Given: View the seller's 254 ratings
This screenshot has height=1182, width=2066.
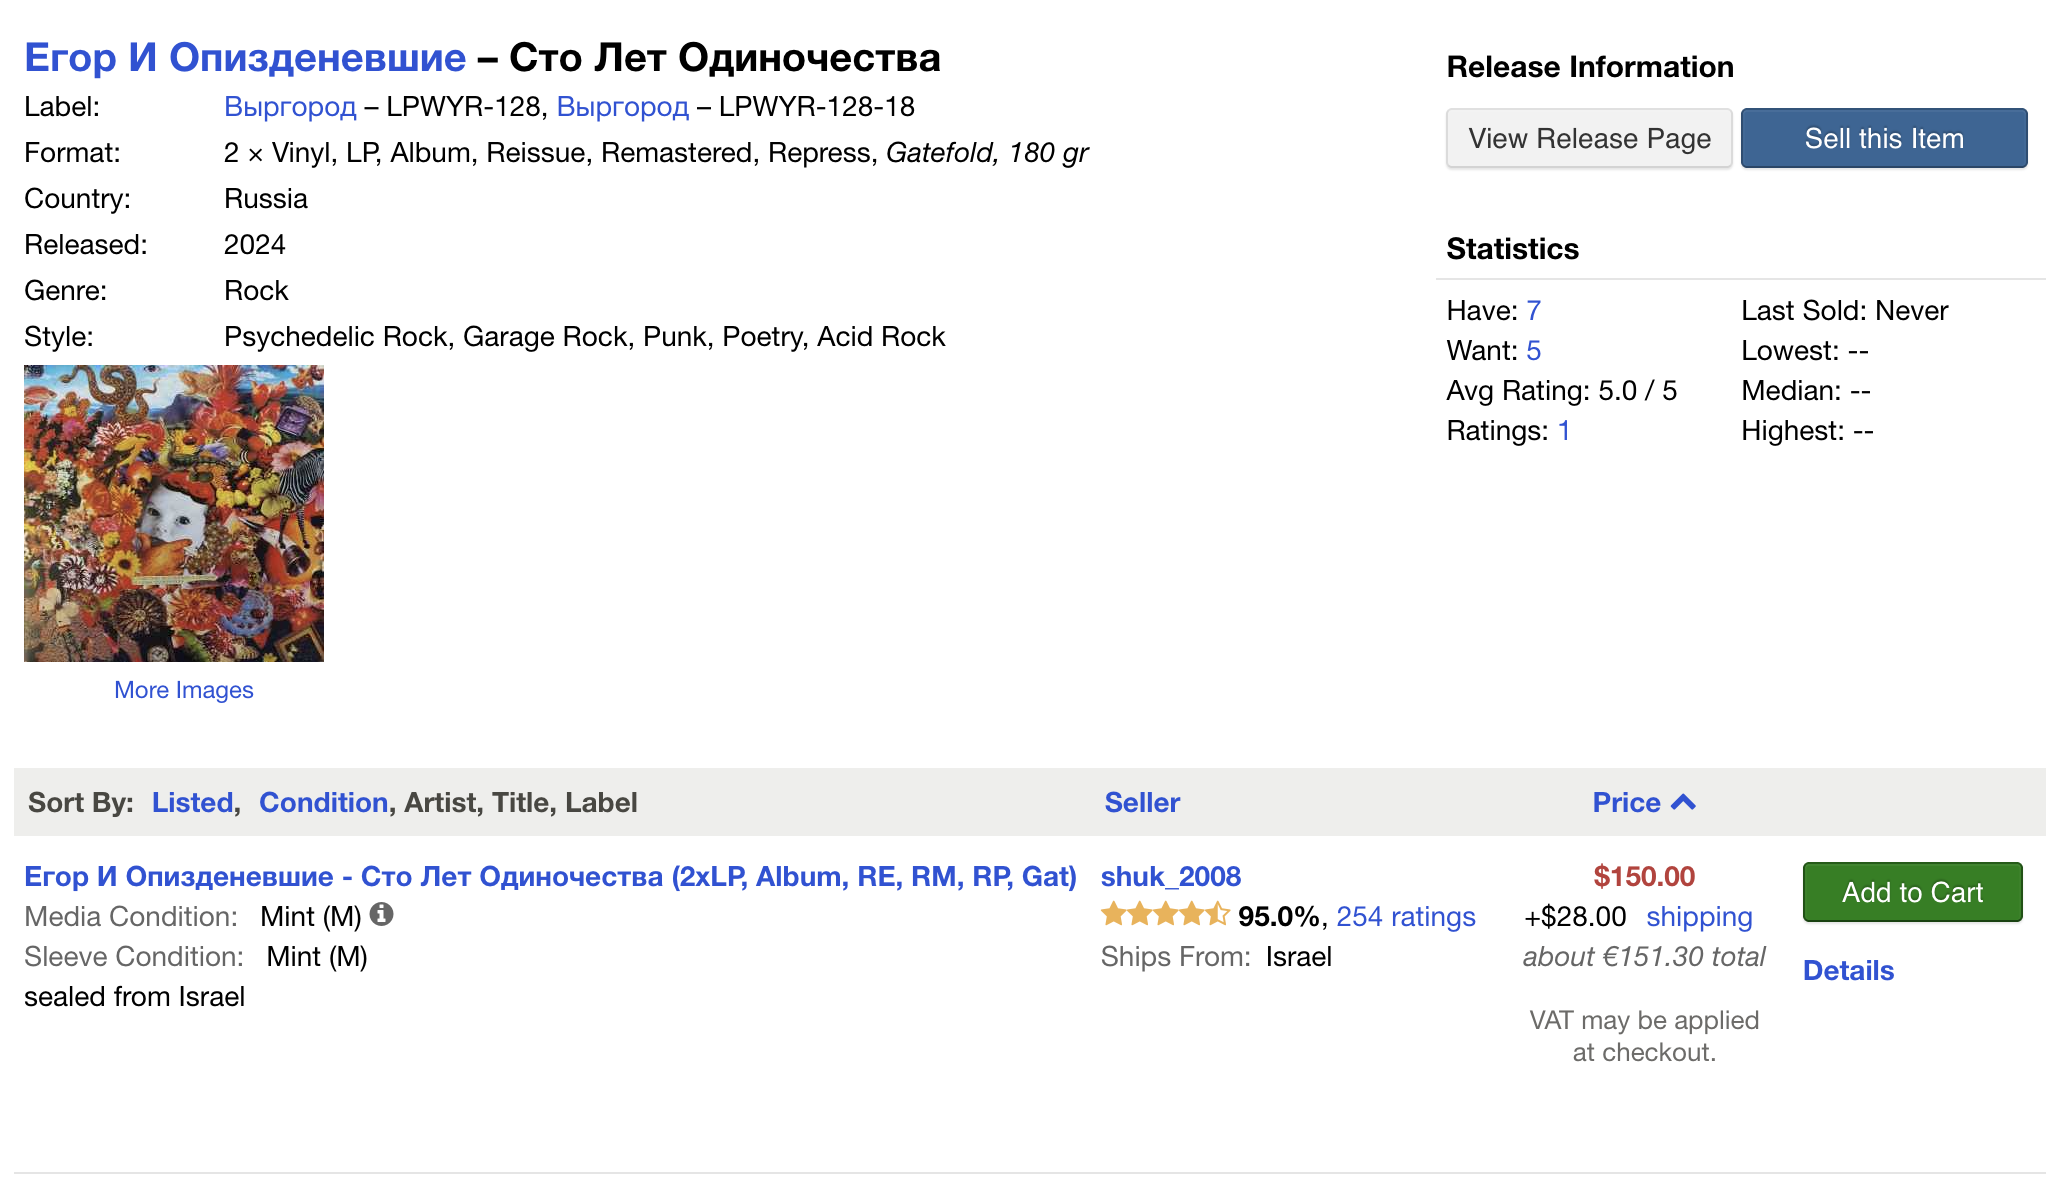Looking at the screenshot, I should click(x=1405, y=916).
